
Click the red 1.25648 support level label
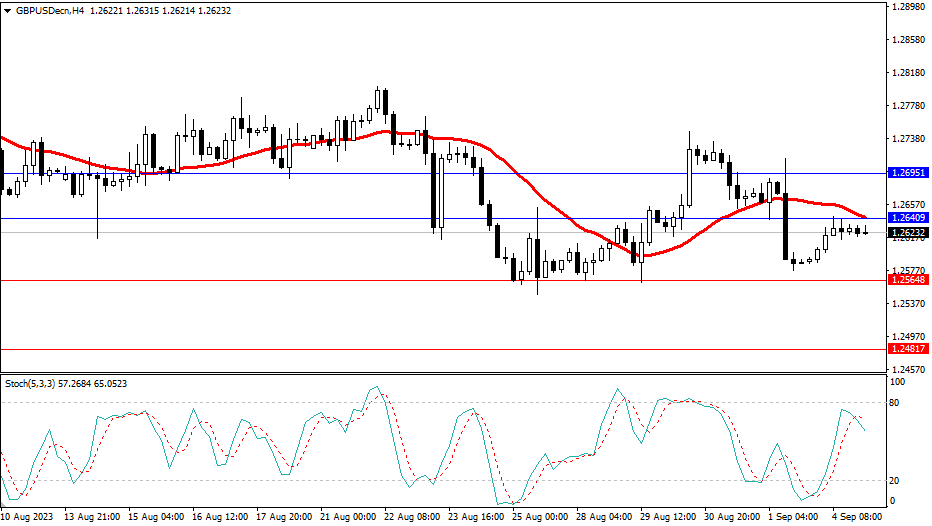click(x=908, y=281)
